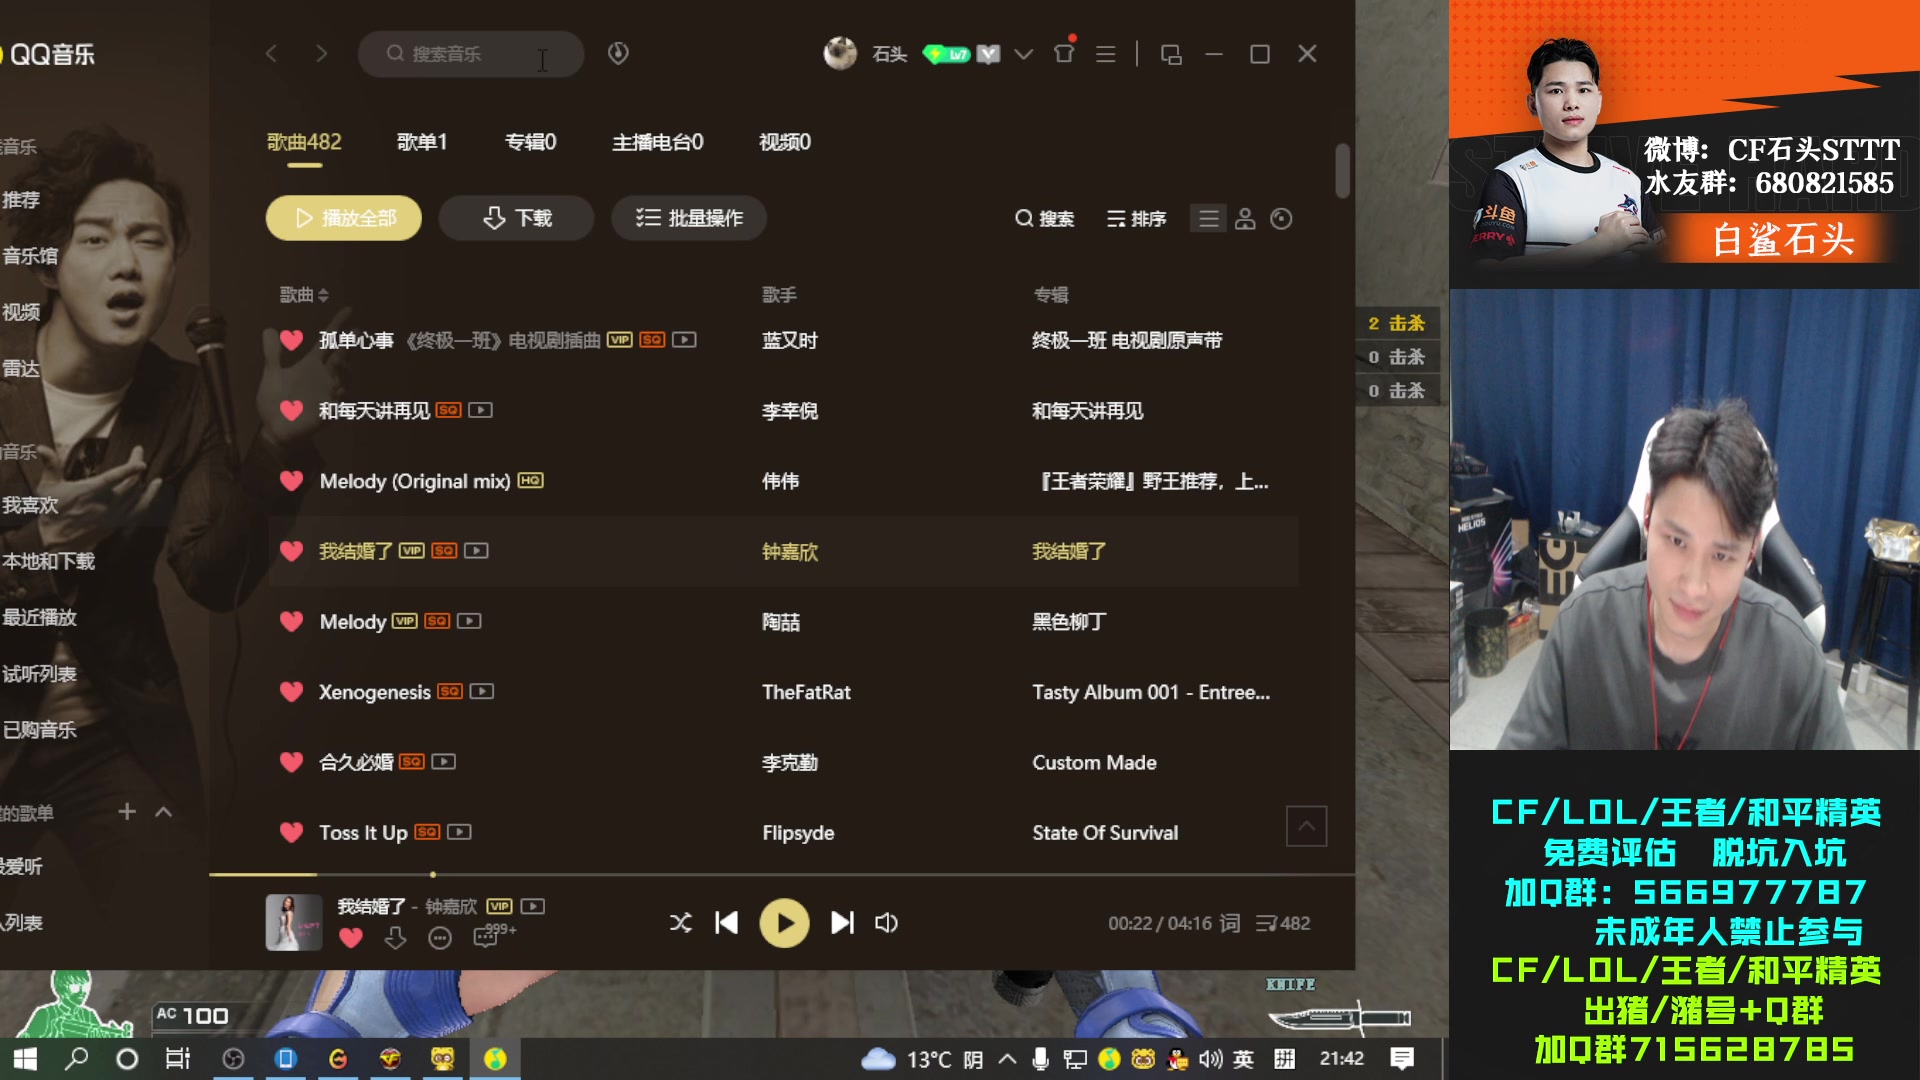This screenshot has height=1080, width=1920.
Task: Add new playlist plus icon in sidebar
Action: pyautogui.click(x=127, y=812)
